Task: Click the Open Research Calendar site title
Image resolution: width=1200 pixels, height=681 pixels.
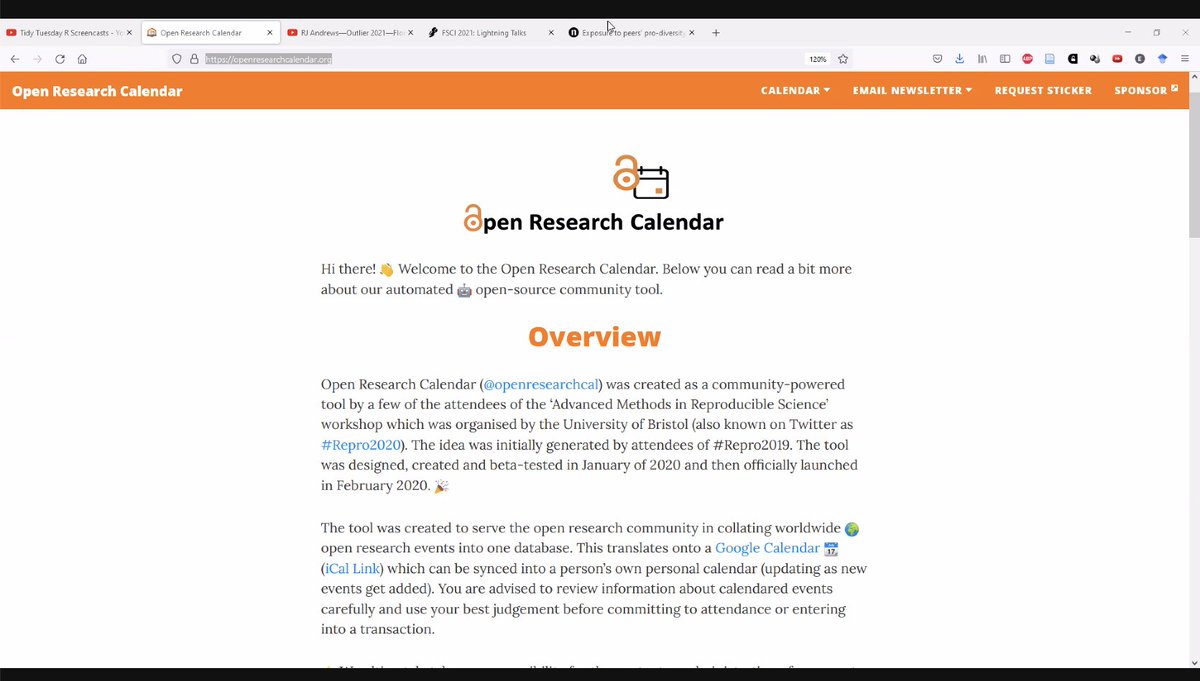Action: [x=97, y=91]
